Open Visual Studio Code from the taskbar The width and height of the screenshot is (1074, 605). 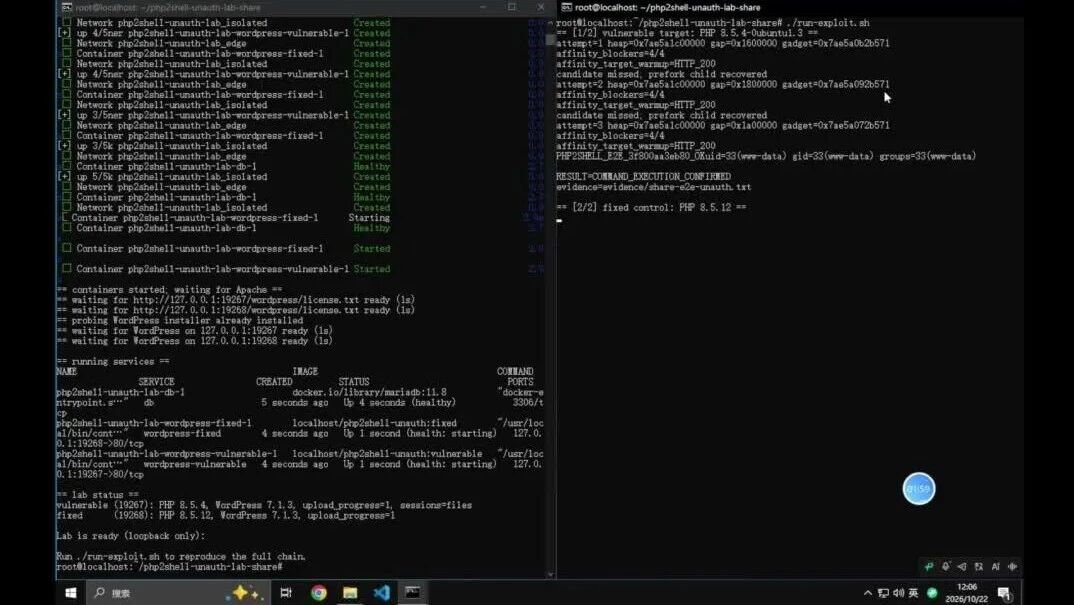382,593
